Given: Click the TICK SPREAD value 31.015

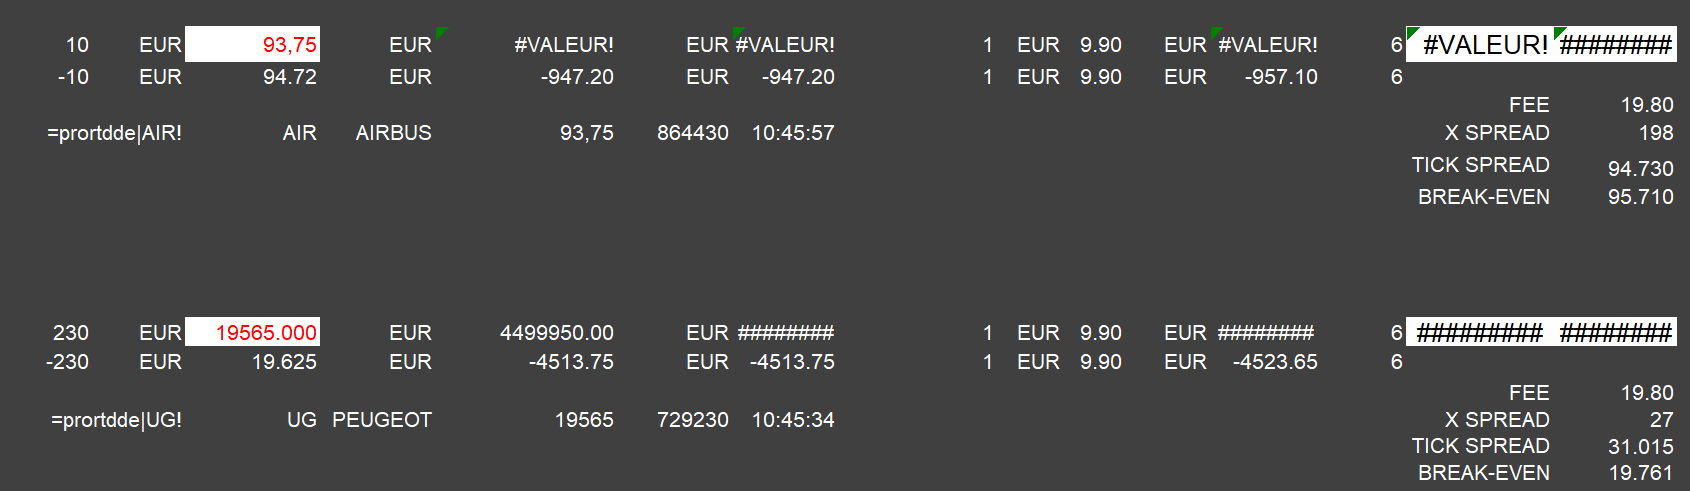Looking at the screenshot, I should pyautogui.click(x=1640, y=447).
